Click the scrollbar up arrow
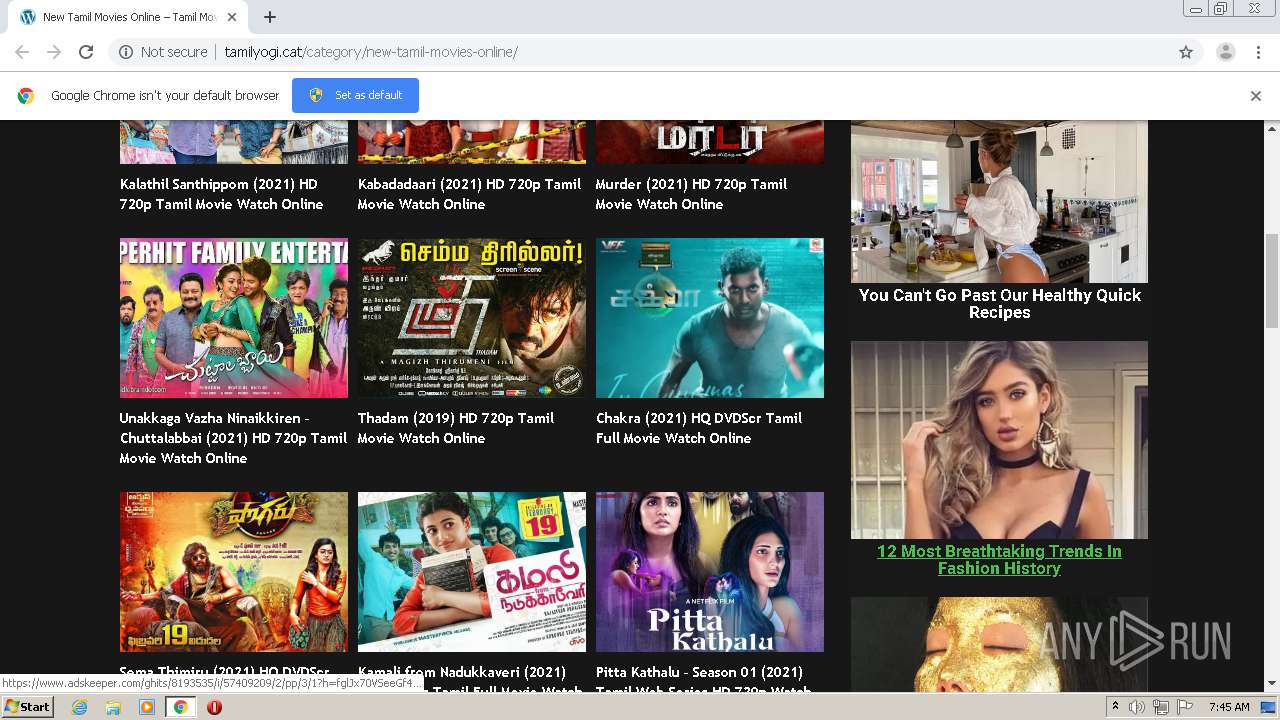Image resolution: width=1280 pixels, height=720 pixels. point(1272,128)
